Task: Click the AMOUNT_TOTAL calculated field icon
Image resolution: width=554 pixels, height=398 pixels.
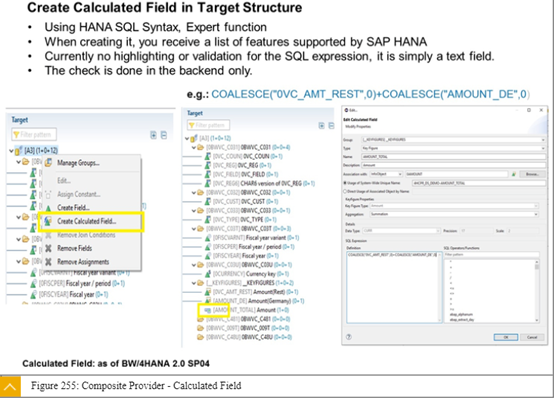Action: [x=207, y=310]
